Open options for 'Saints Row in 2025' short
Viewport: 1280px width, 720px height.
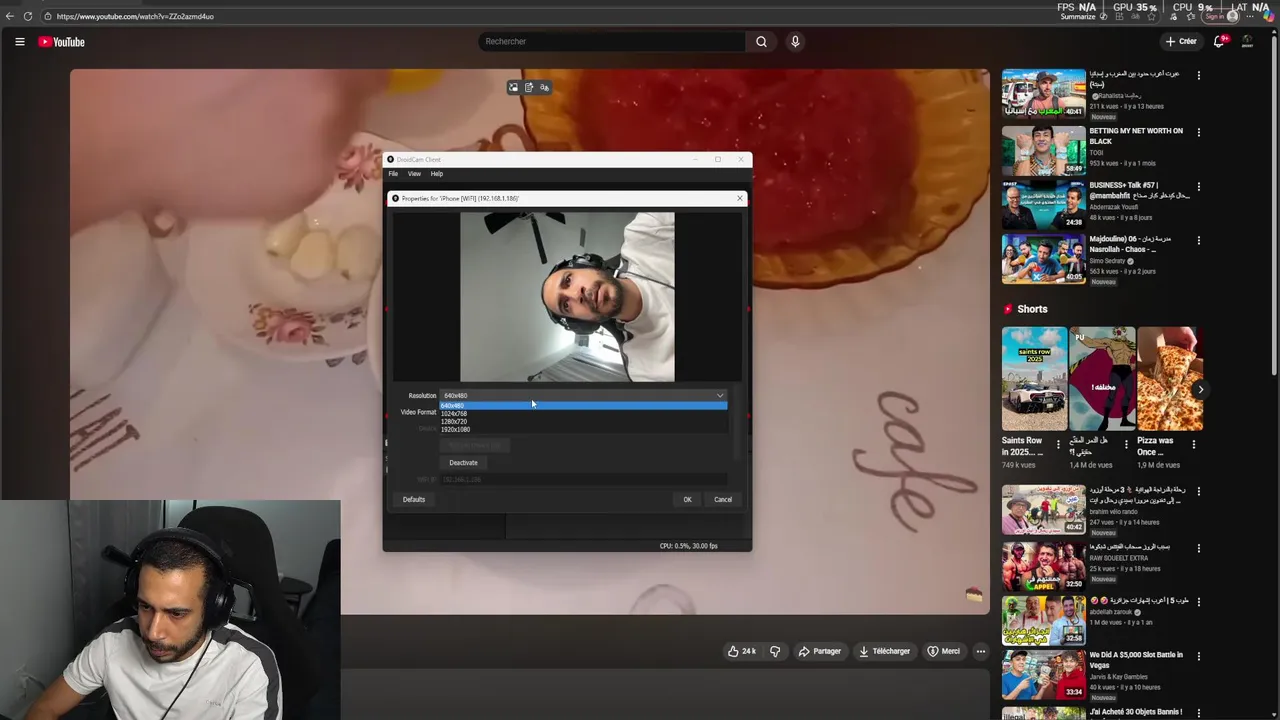(x=1059, y=444)
